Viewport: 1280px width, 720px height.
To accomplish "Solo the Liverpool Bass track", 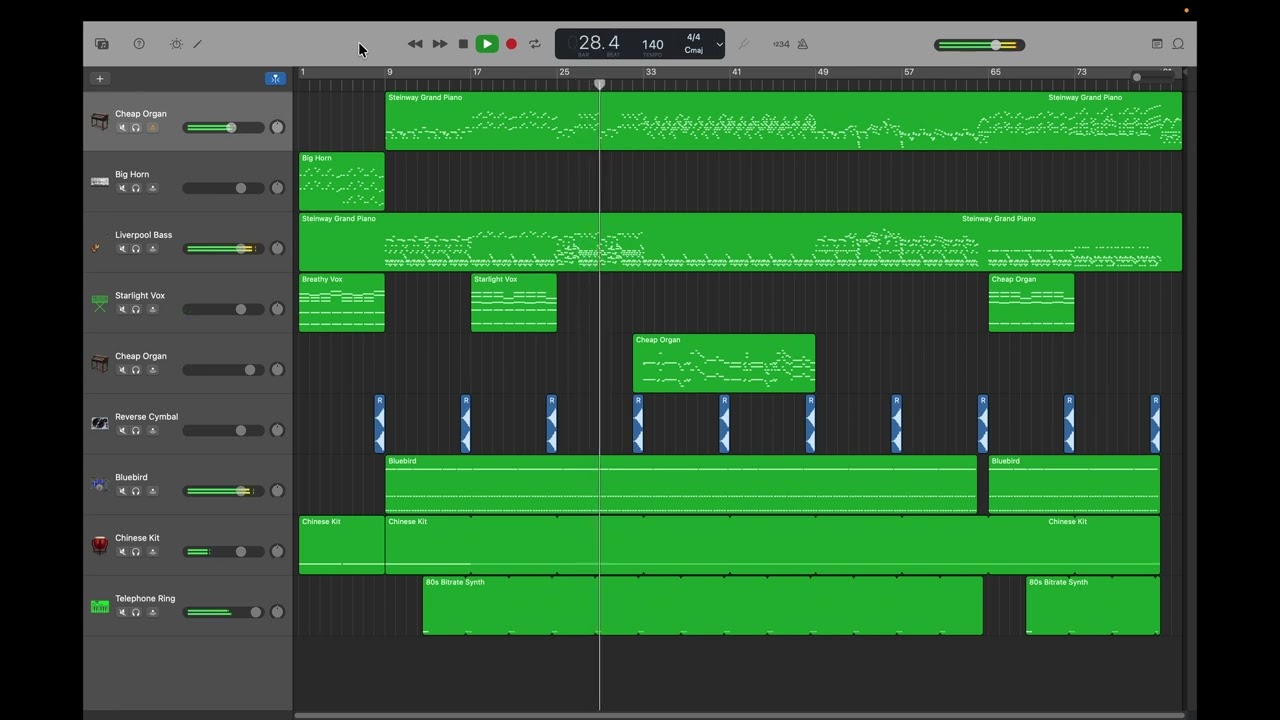I will pyautogui.click(x=136, y=249).
